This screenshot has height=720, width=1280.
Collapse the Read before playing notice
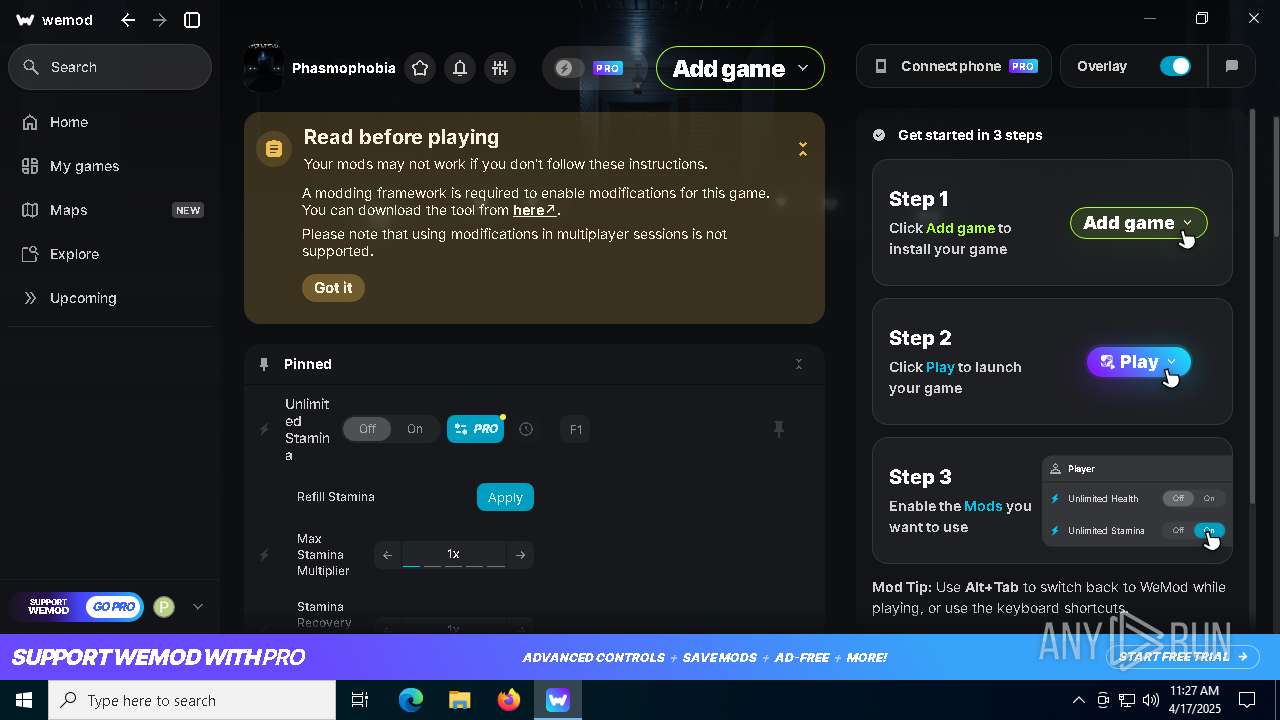point(802,149)
